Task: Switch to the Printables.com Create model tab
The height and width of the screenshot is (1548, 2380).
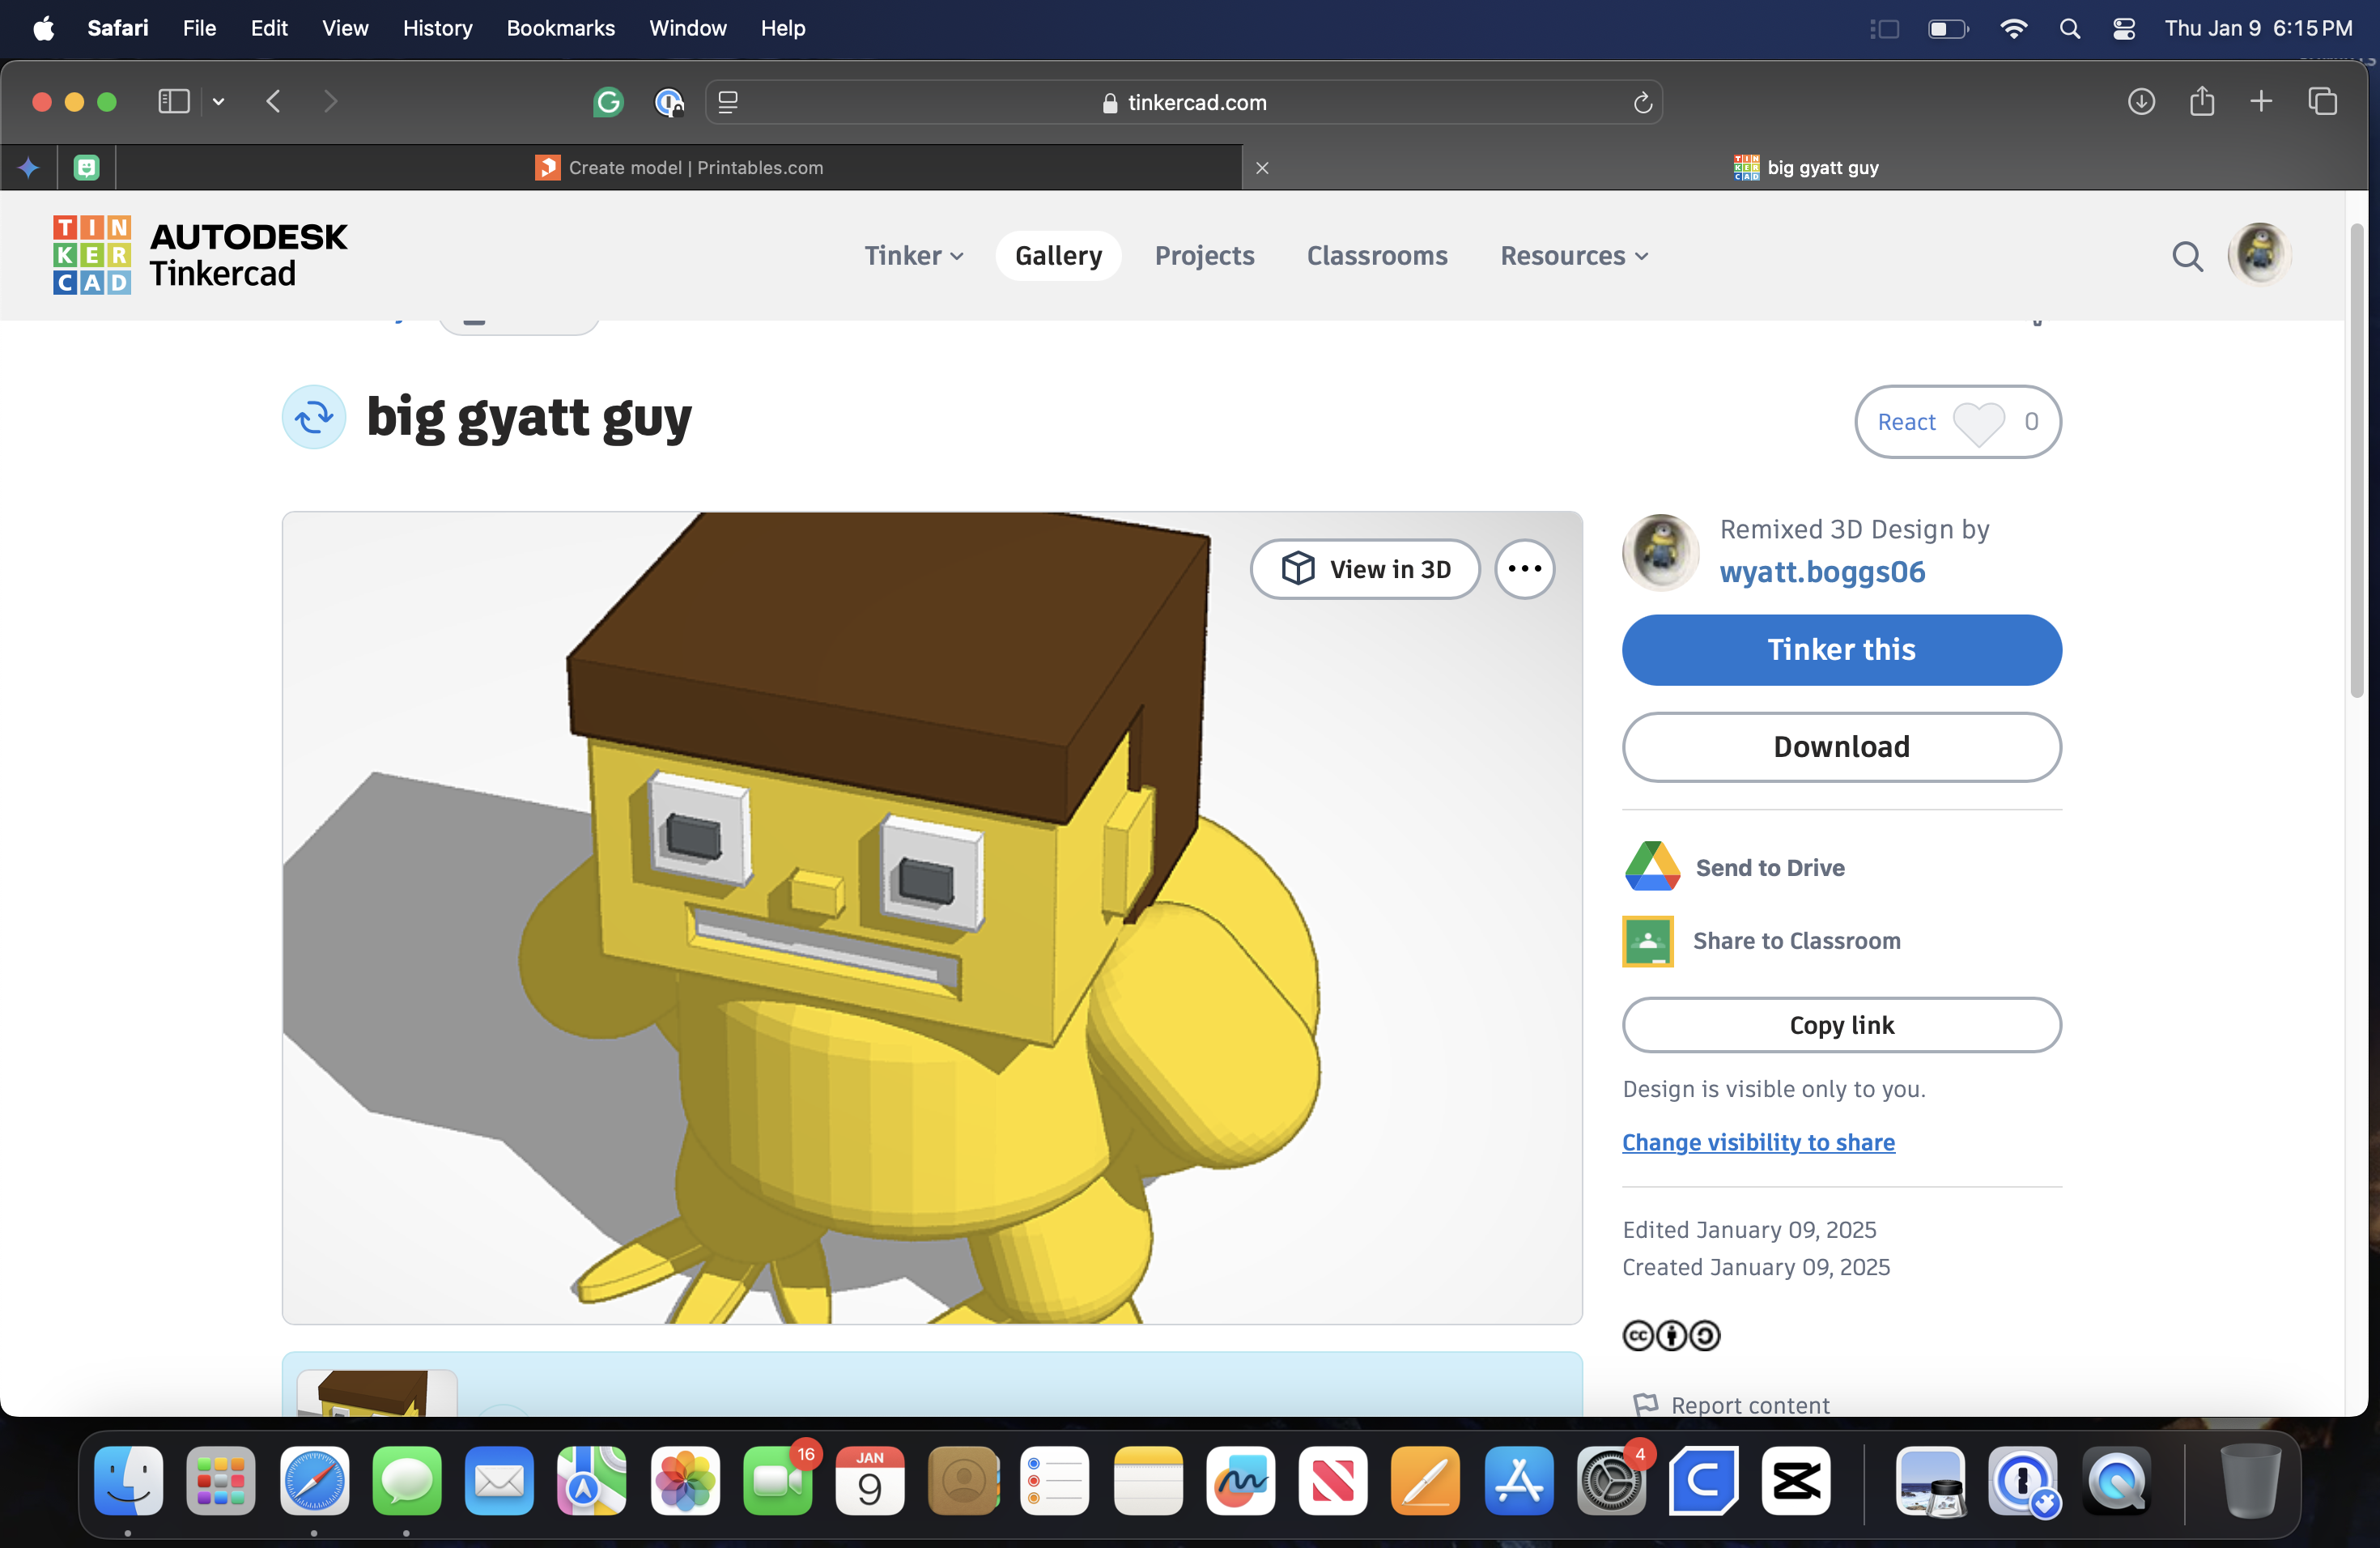Action: coord(680,168)
